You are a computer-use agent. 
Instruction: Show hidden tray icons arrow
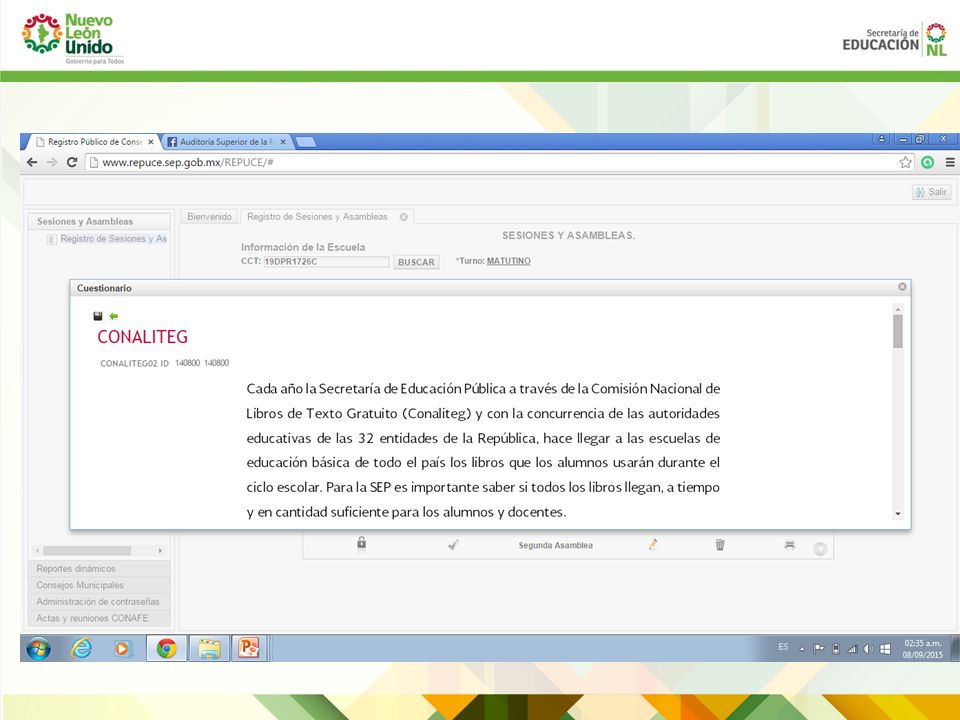coord(802,650)
